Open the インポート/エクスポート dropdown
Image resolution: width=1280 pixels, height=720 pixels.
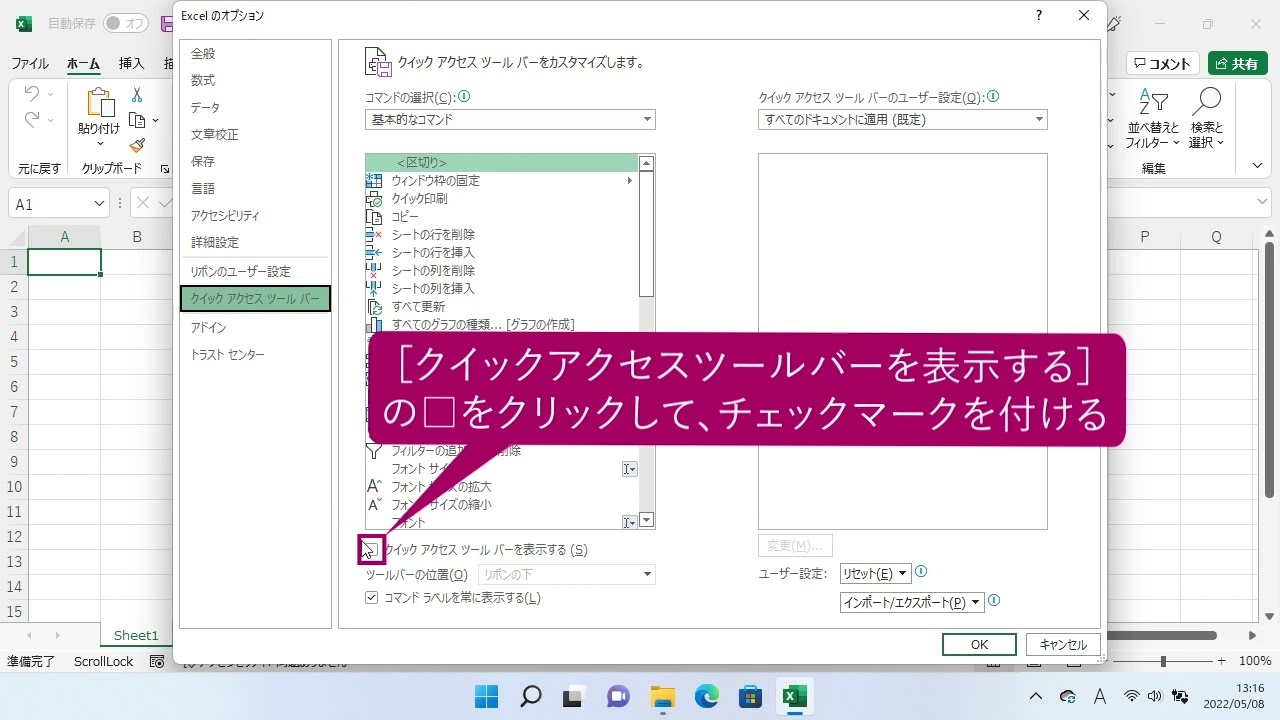point(912,602)
